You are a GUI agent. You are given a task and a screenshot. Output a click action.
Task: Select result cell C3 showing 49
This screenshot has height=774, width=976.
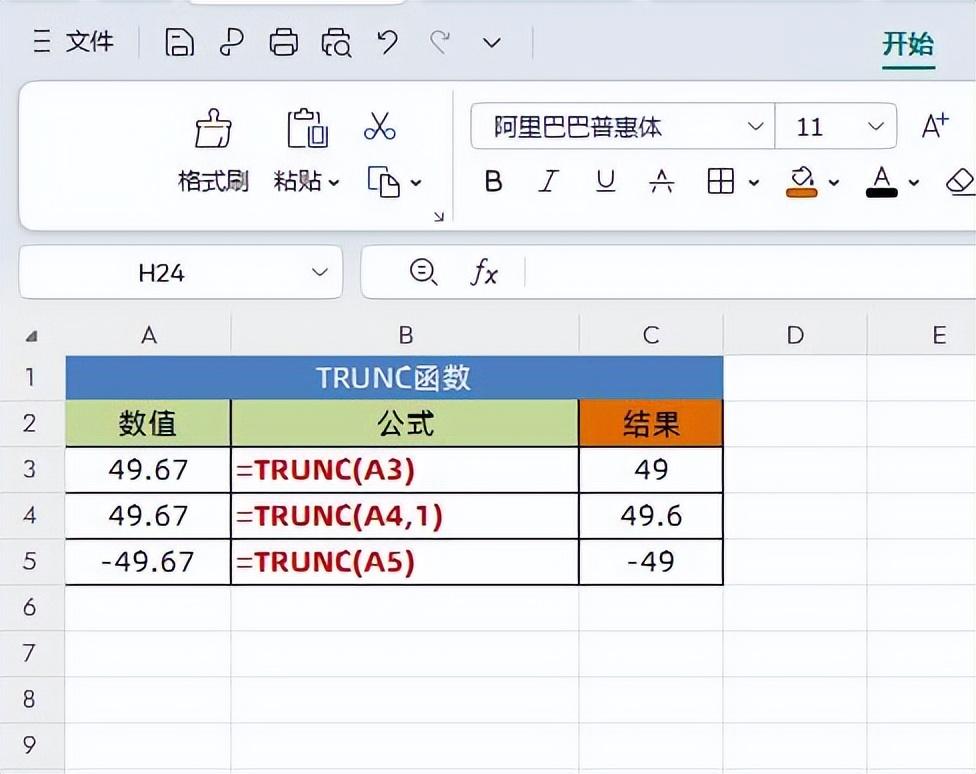pos(651,470)
